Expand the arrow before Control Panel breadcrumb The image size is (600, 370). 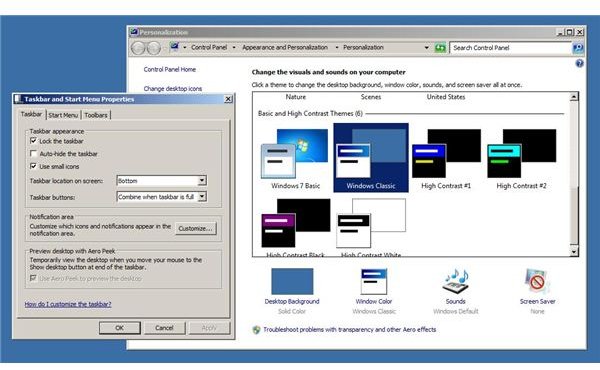point(184,47)
